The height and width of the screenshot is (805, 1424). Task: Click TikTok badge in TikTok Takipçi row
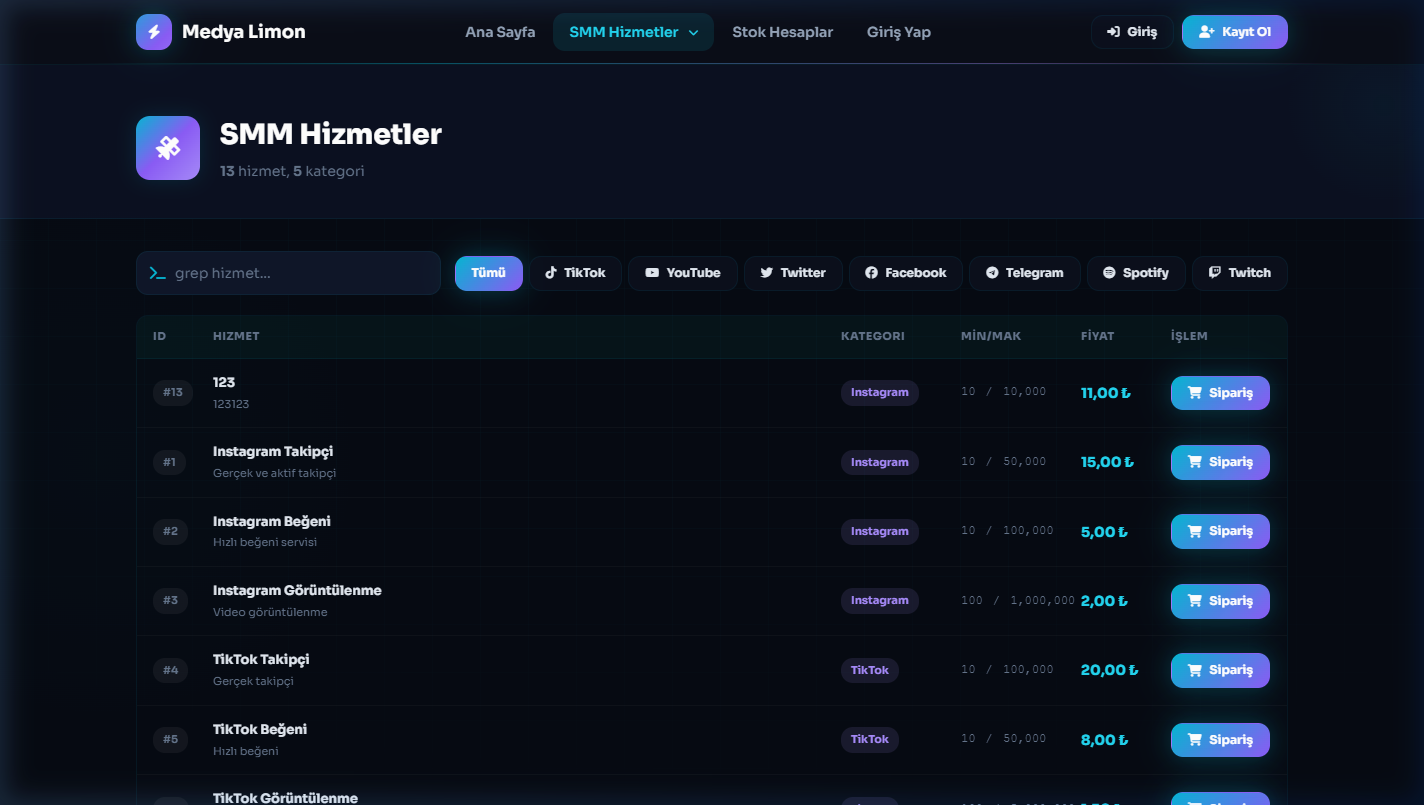pyautogui.click(x=870, y=670)
